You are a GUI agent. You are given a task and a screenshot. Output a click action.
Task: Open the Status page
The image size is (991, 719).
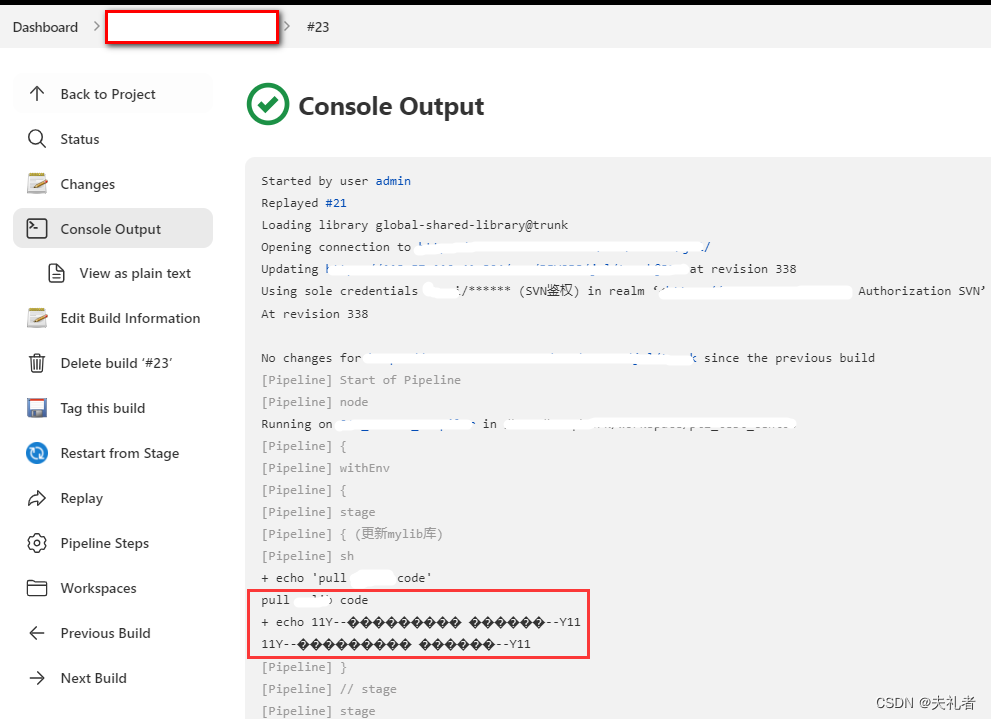(112, 139)
